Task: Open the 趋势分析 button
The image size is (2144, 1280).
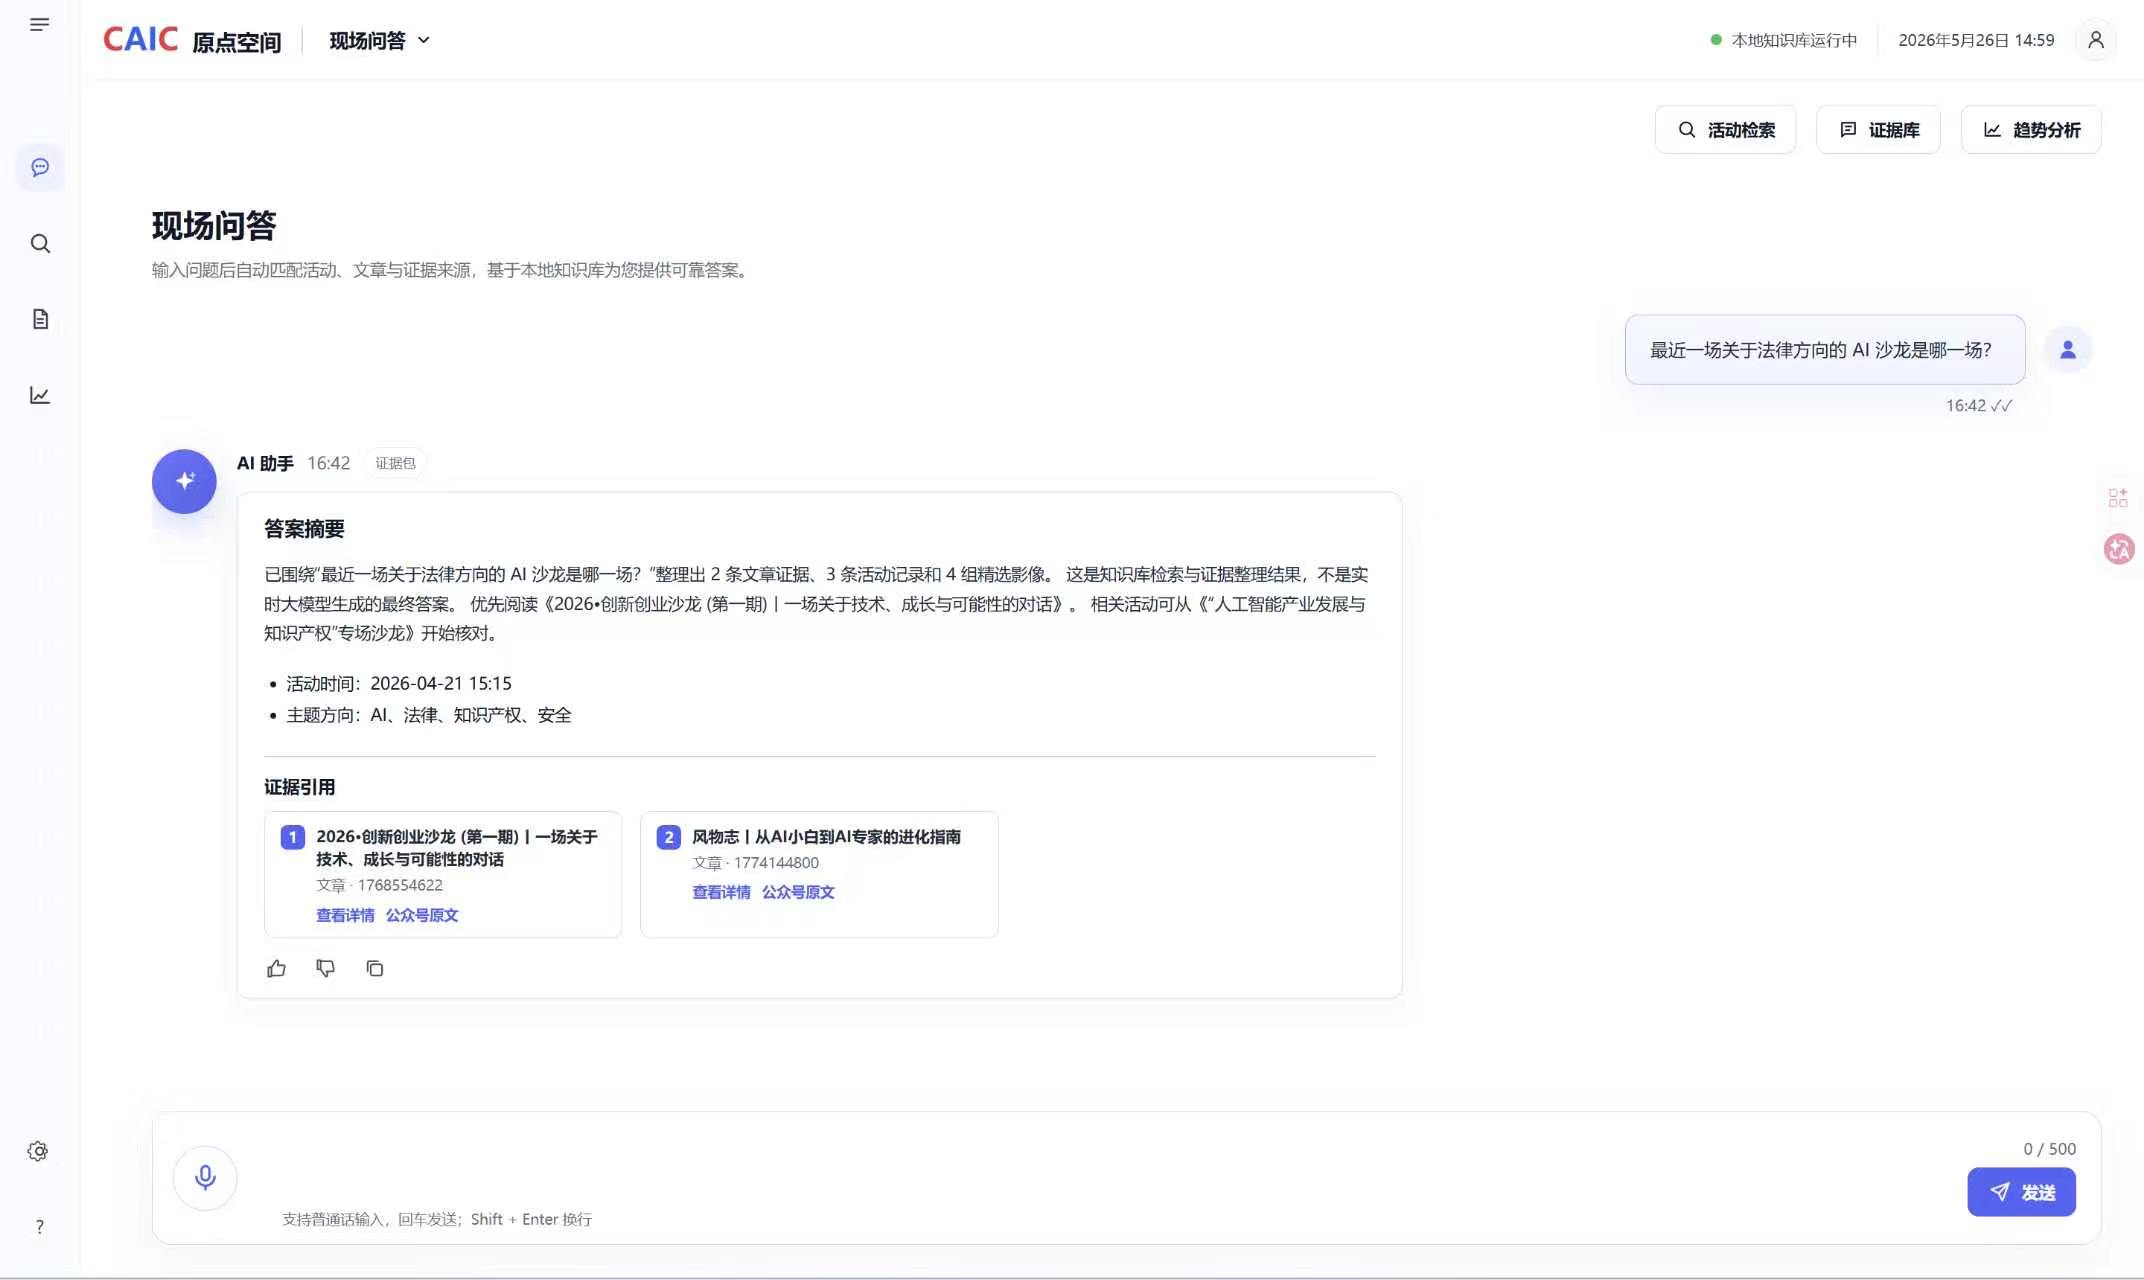Action: tap(2031, 129)
